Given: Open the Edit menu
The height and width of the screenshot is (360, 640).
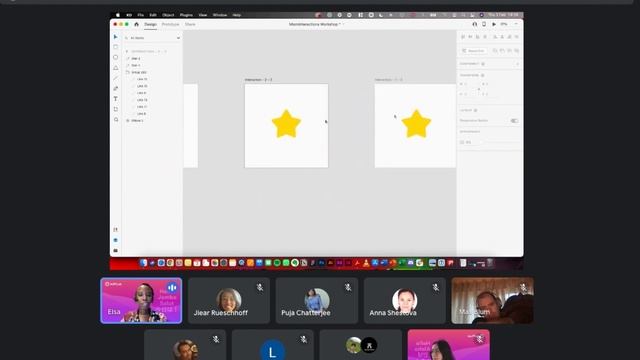Looking at the screenshot, I should (153, 15).
